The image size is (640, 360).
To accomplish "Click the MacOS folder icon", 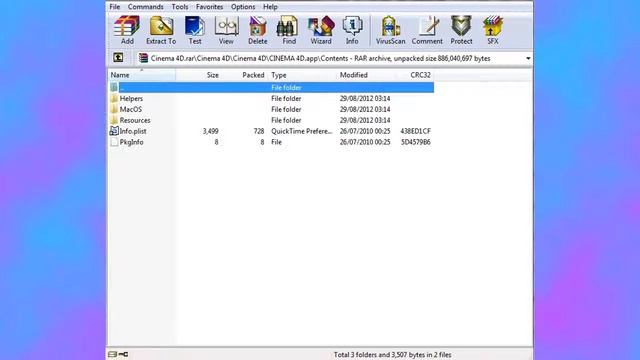I will [x=114, y=109].
